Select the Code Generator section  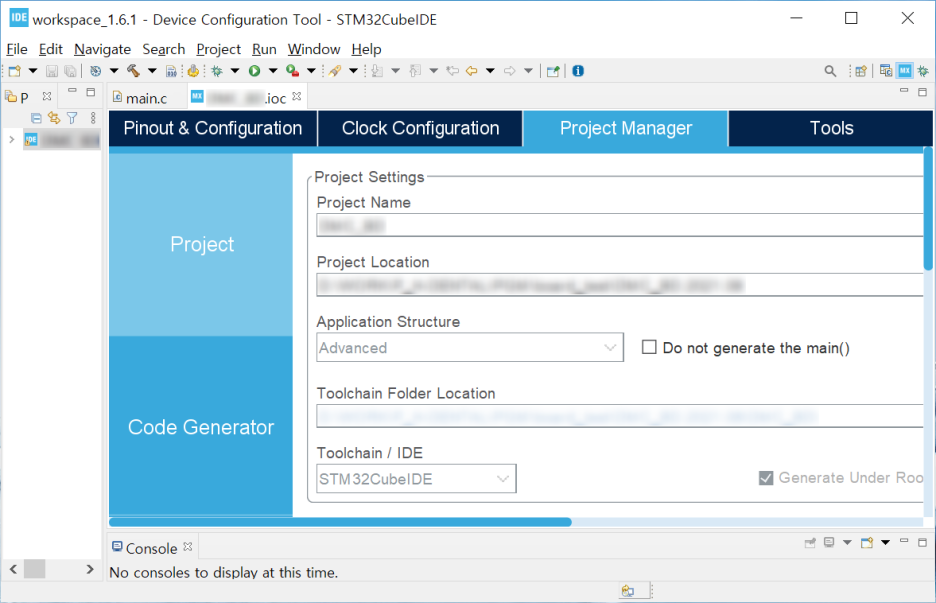point(201,427)
